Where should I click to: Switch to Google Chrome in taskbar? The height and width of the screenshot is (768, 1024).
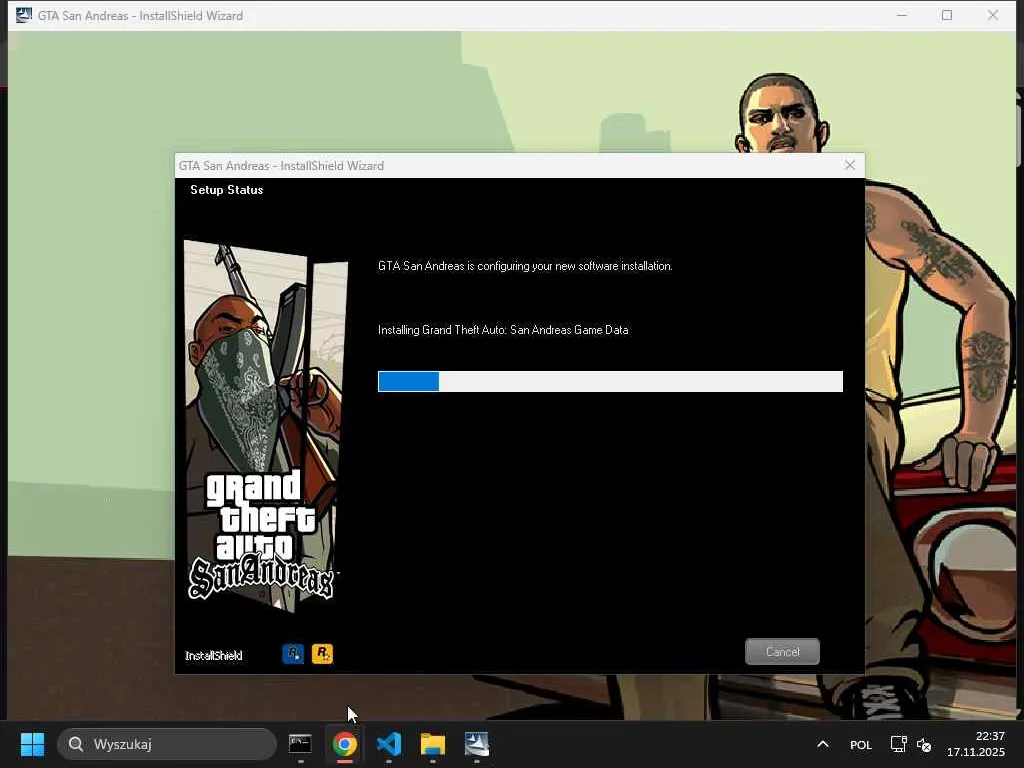345,744
